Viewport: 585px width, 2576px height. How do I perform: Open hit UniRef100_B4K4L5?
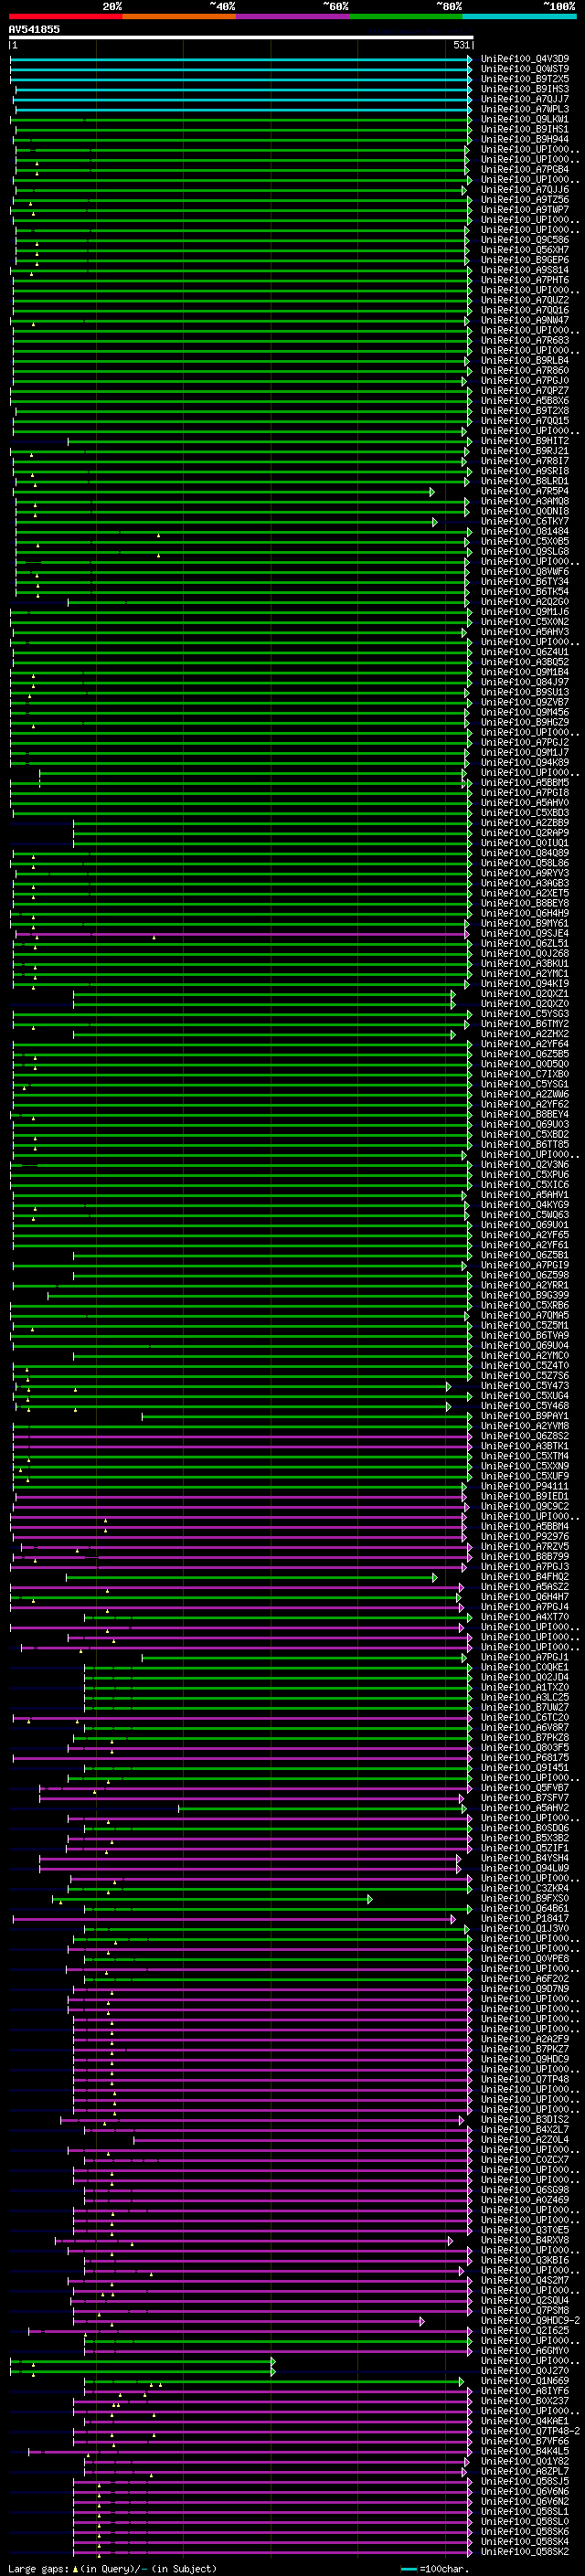pyautogui.click(x=524, y=2451)
